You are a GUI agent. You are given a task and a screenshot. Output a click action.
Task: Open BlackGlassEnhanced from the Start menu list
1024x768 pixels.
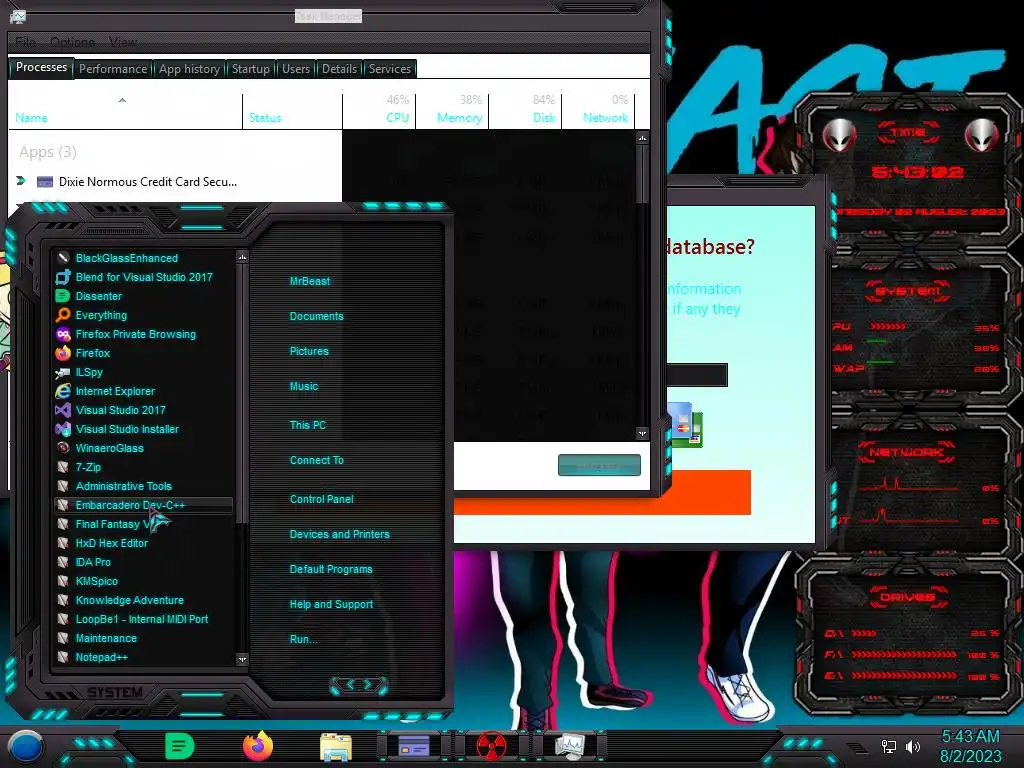point(127,258)
